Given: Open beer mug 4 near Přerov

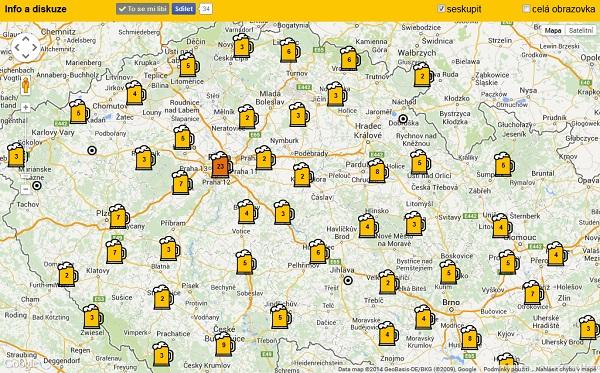Looking at the screenshot, I should 557,254.
